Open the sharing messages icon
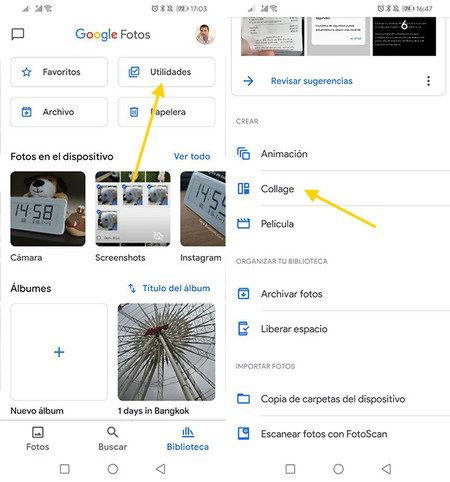The image size is (450, 482). click(x=18, y=34)
